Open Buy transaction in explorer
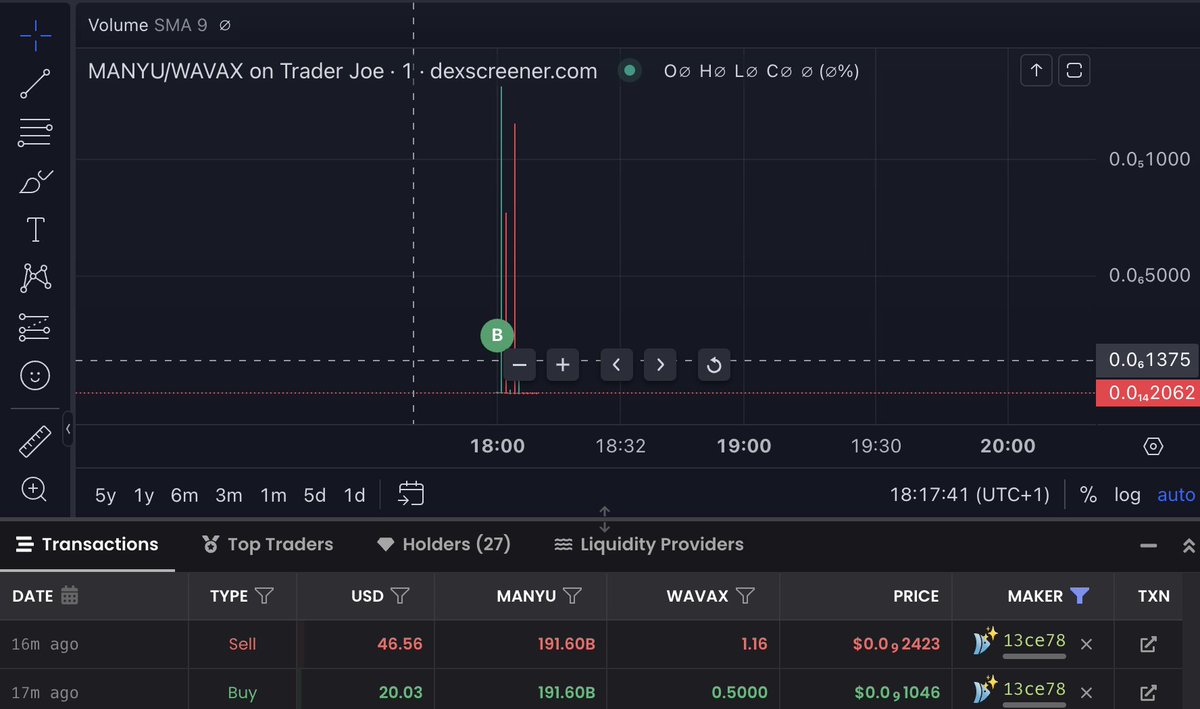Image resolution: width=1200 pixels, height=709 pixels. pyautogui.click(x=1148, y=692)
